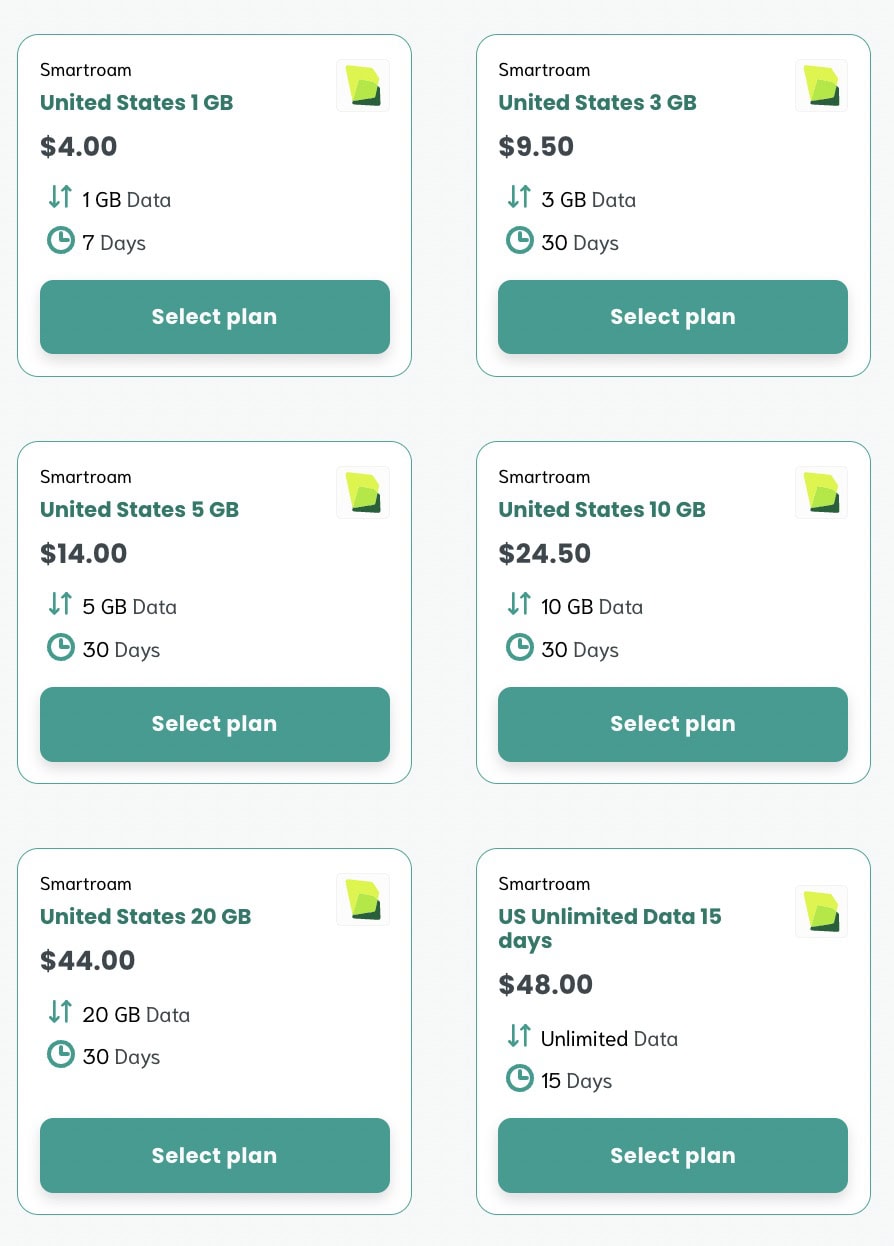
Task: Click the clock icon showing 15 Days validity
Action: pyautogui.click(x=519, y=1078)
